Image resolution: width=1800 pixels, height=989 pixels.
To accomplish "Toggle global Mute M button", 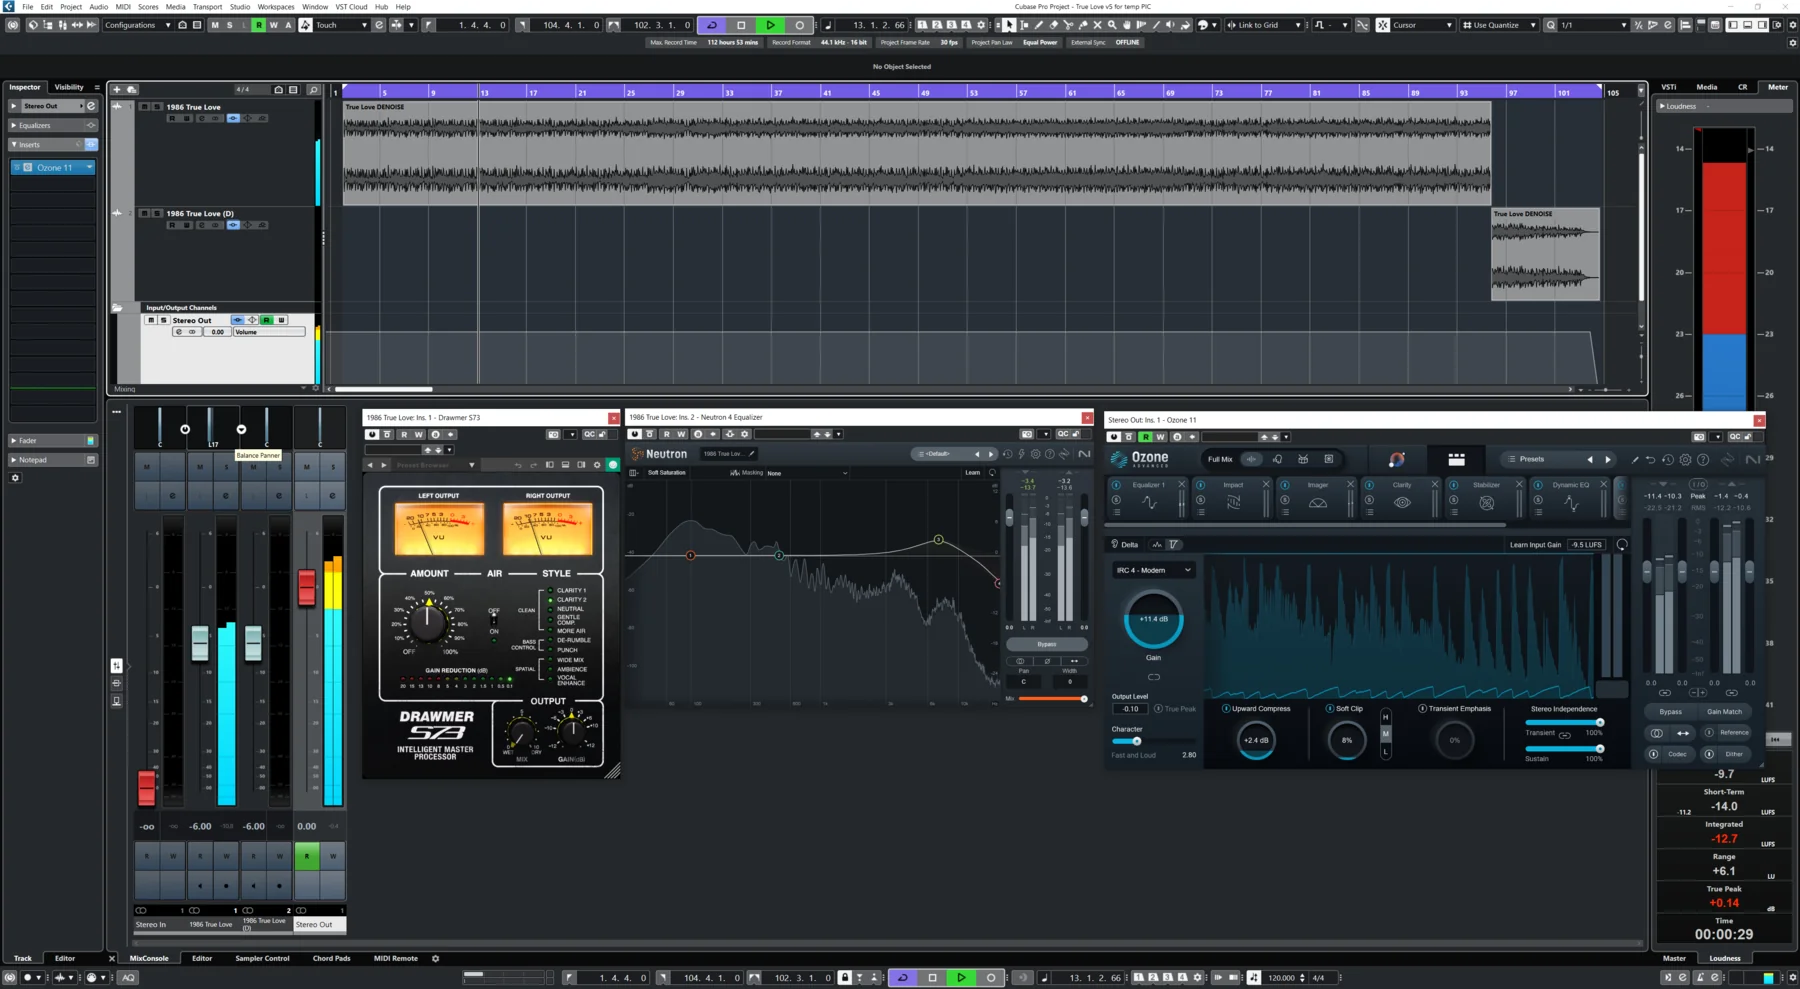I will pos(215,25).
